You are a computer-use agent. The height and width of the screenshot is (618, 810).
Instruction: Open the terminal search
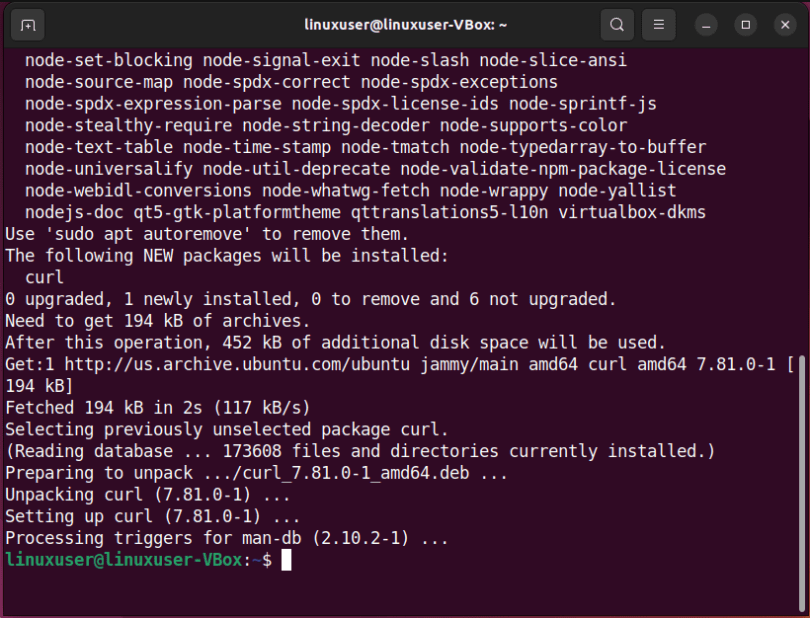pos(617,24)
